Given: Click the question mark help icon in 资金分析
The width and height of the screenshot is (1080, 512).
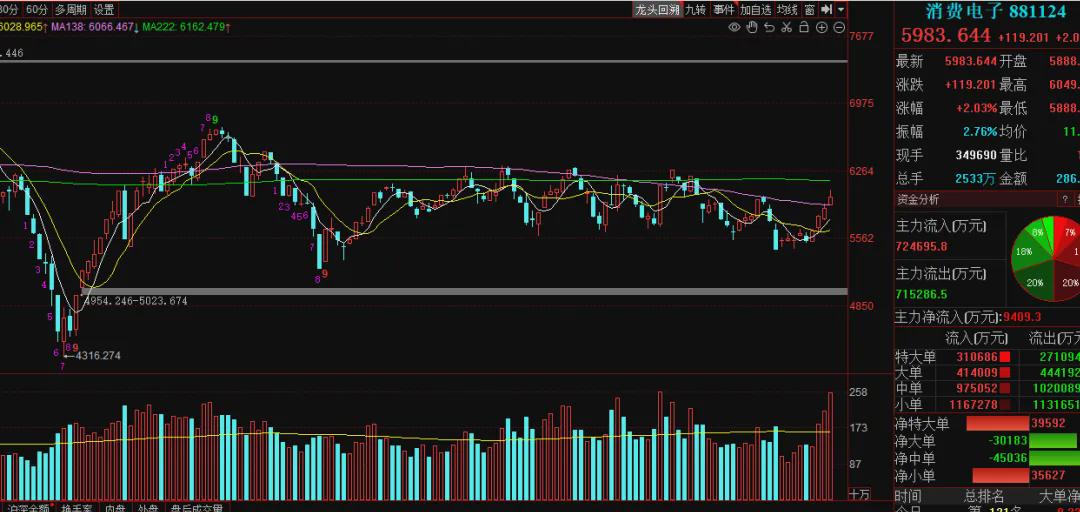Looking at the screenshot, I should click(x=1066, y=199).
